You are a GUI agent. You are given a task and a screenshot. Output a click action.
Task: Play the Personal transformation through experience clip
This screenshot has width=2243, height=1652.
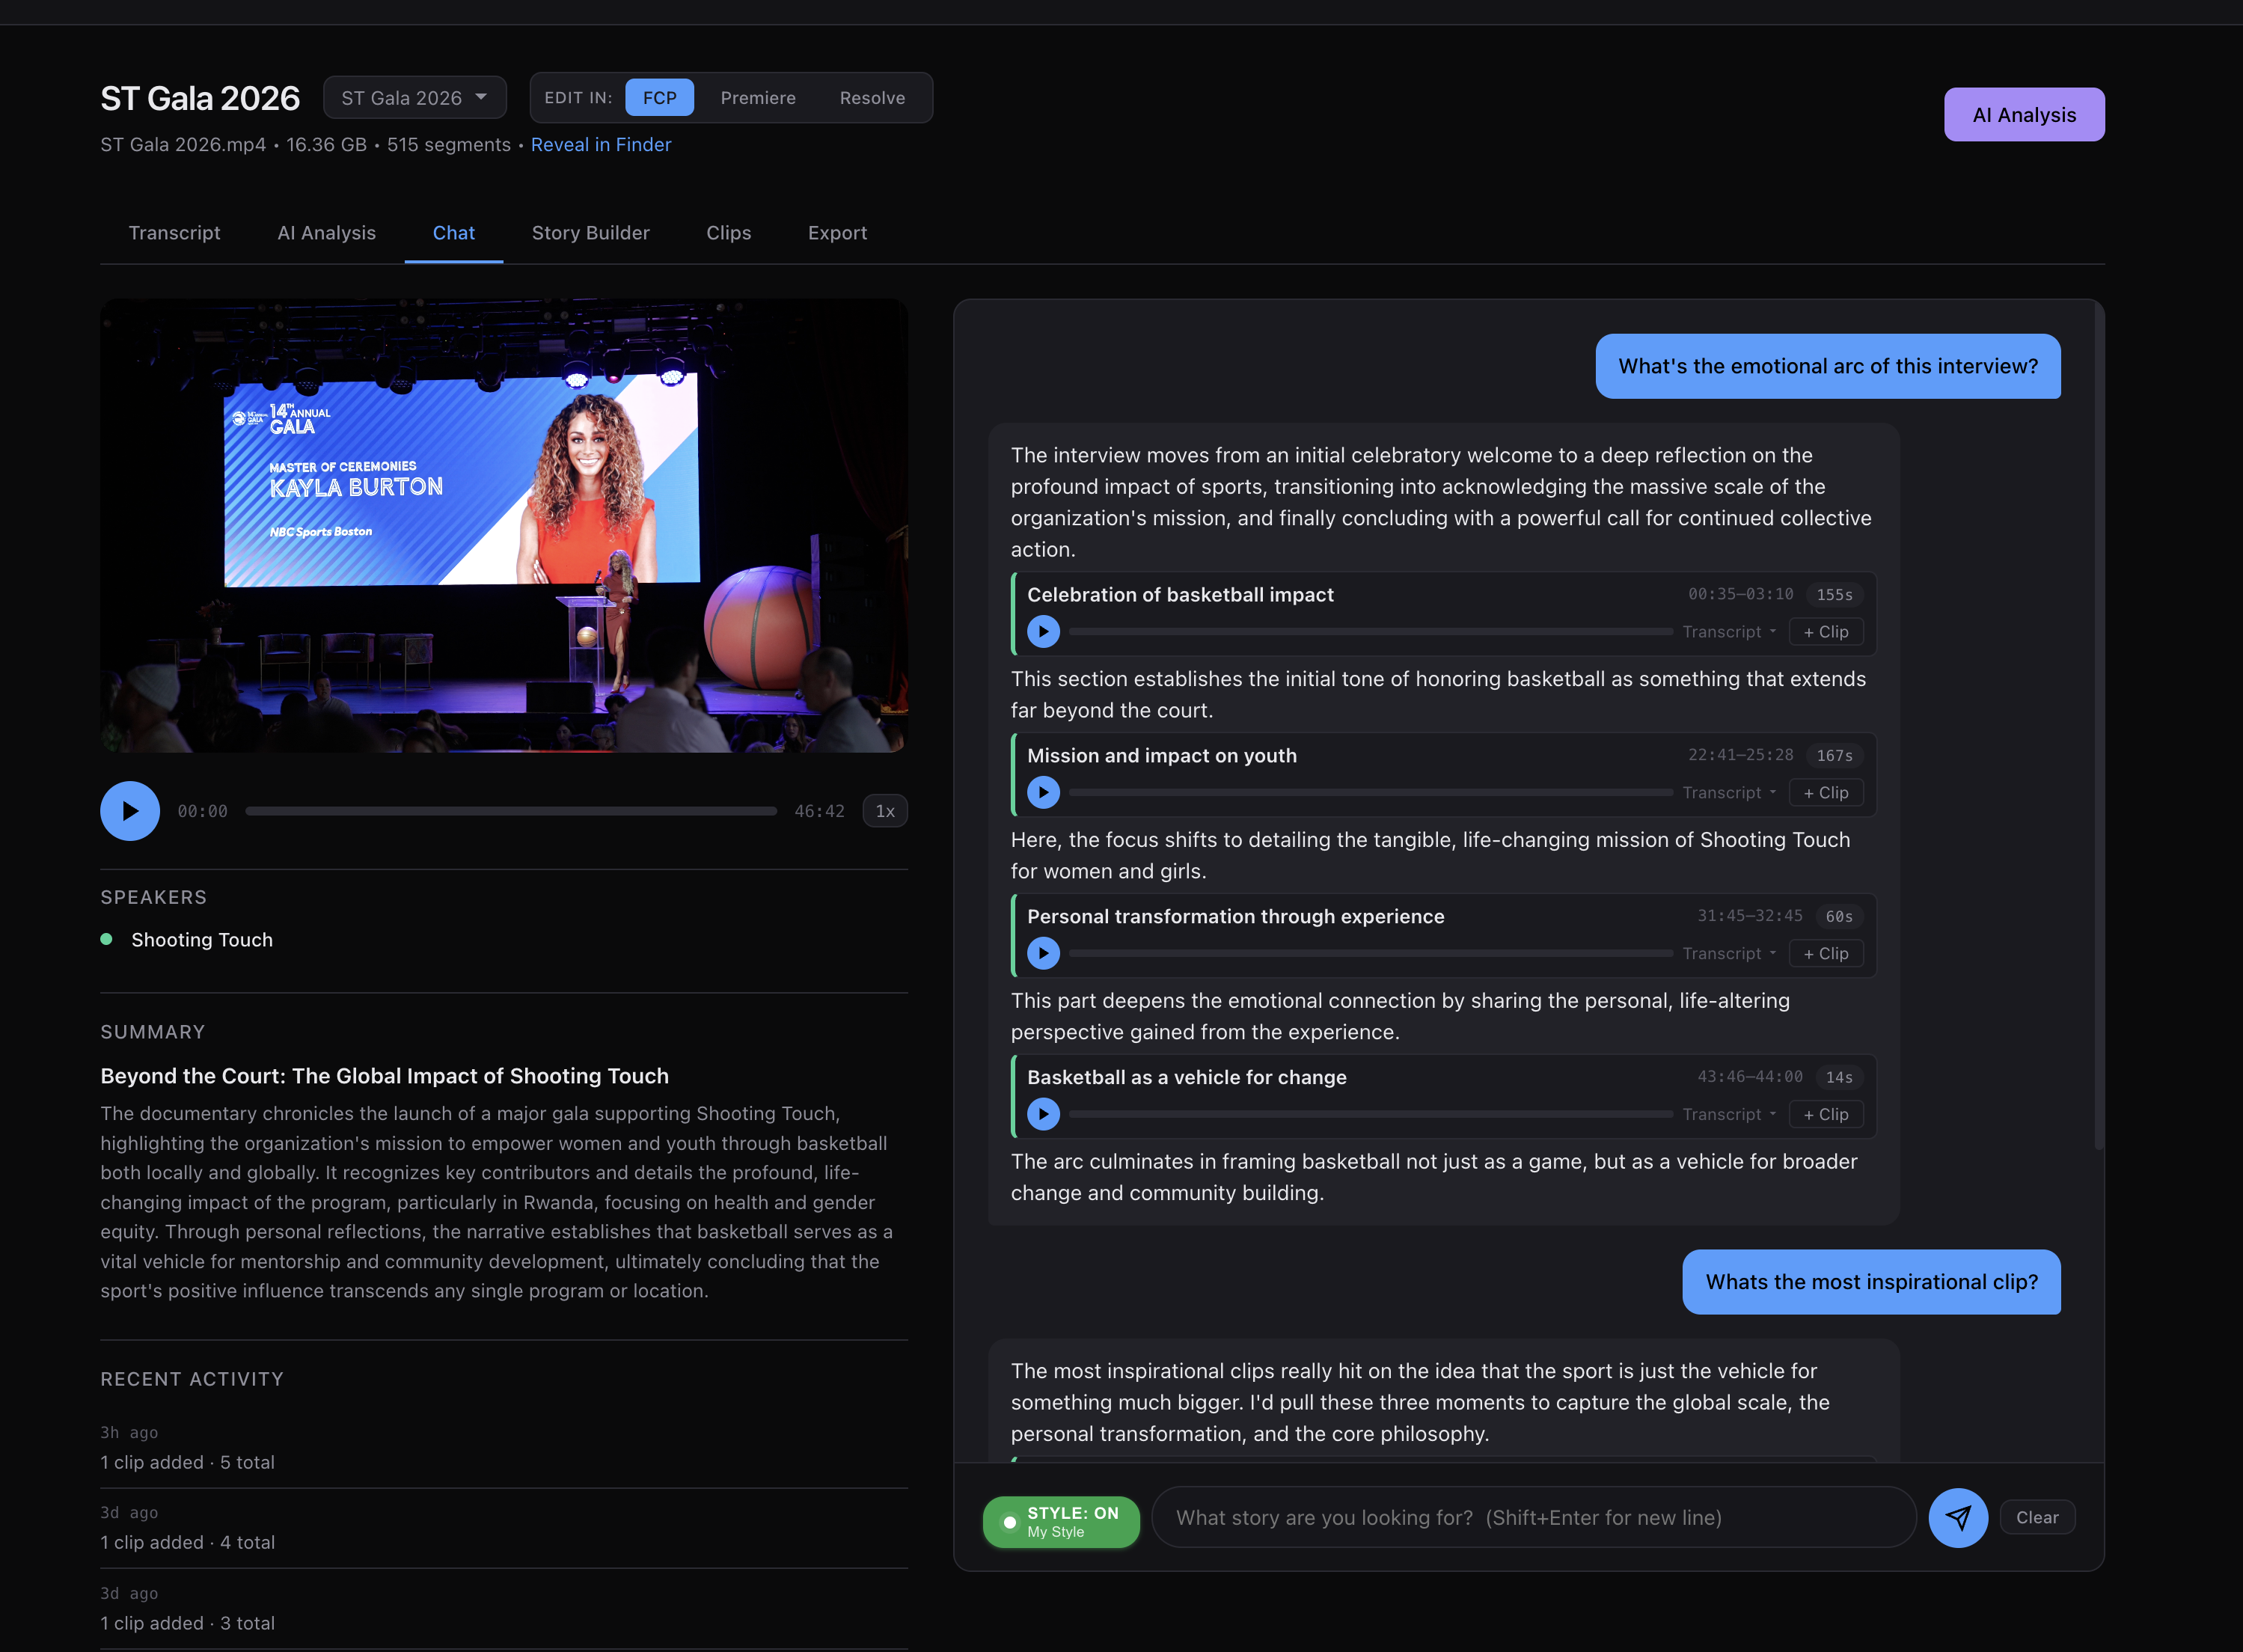[x=1043, y=954]
